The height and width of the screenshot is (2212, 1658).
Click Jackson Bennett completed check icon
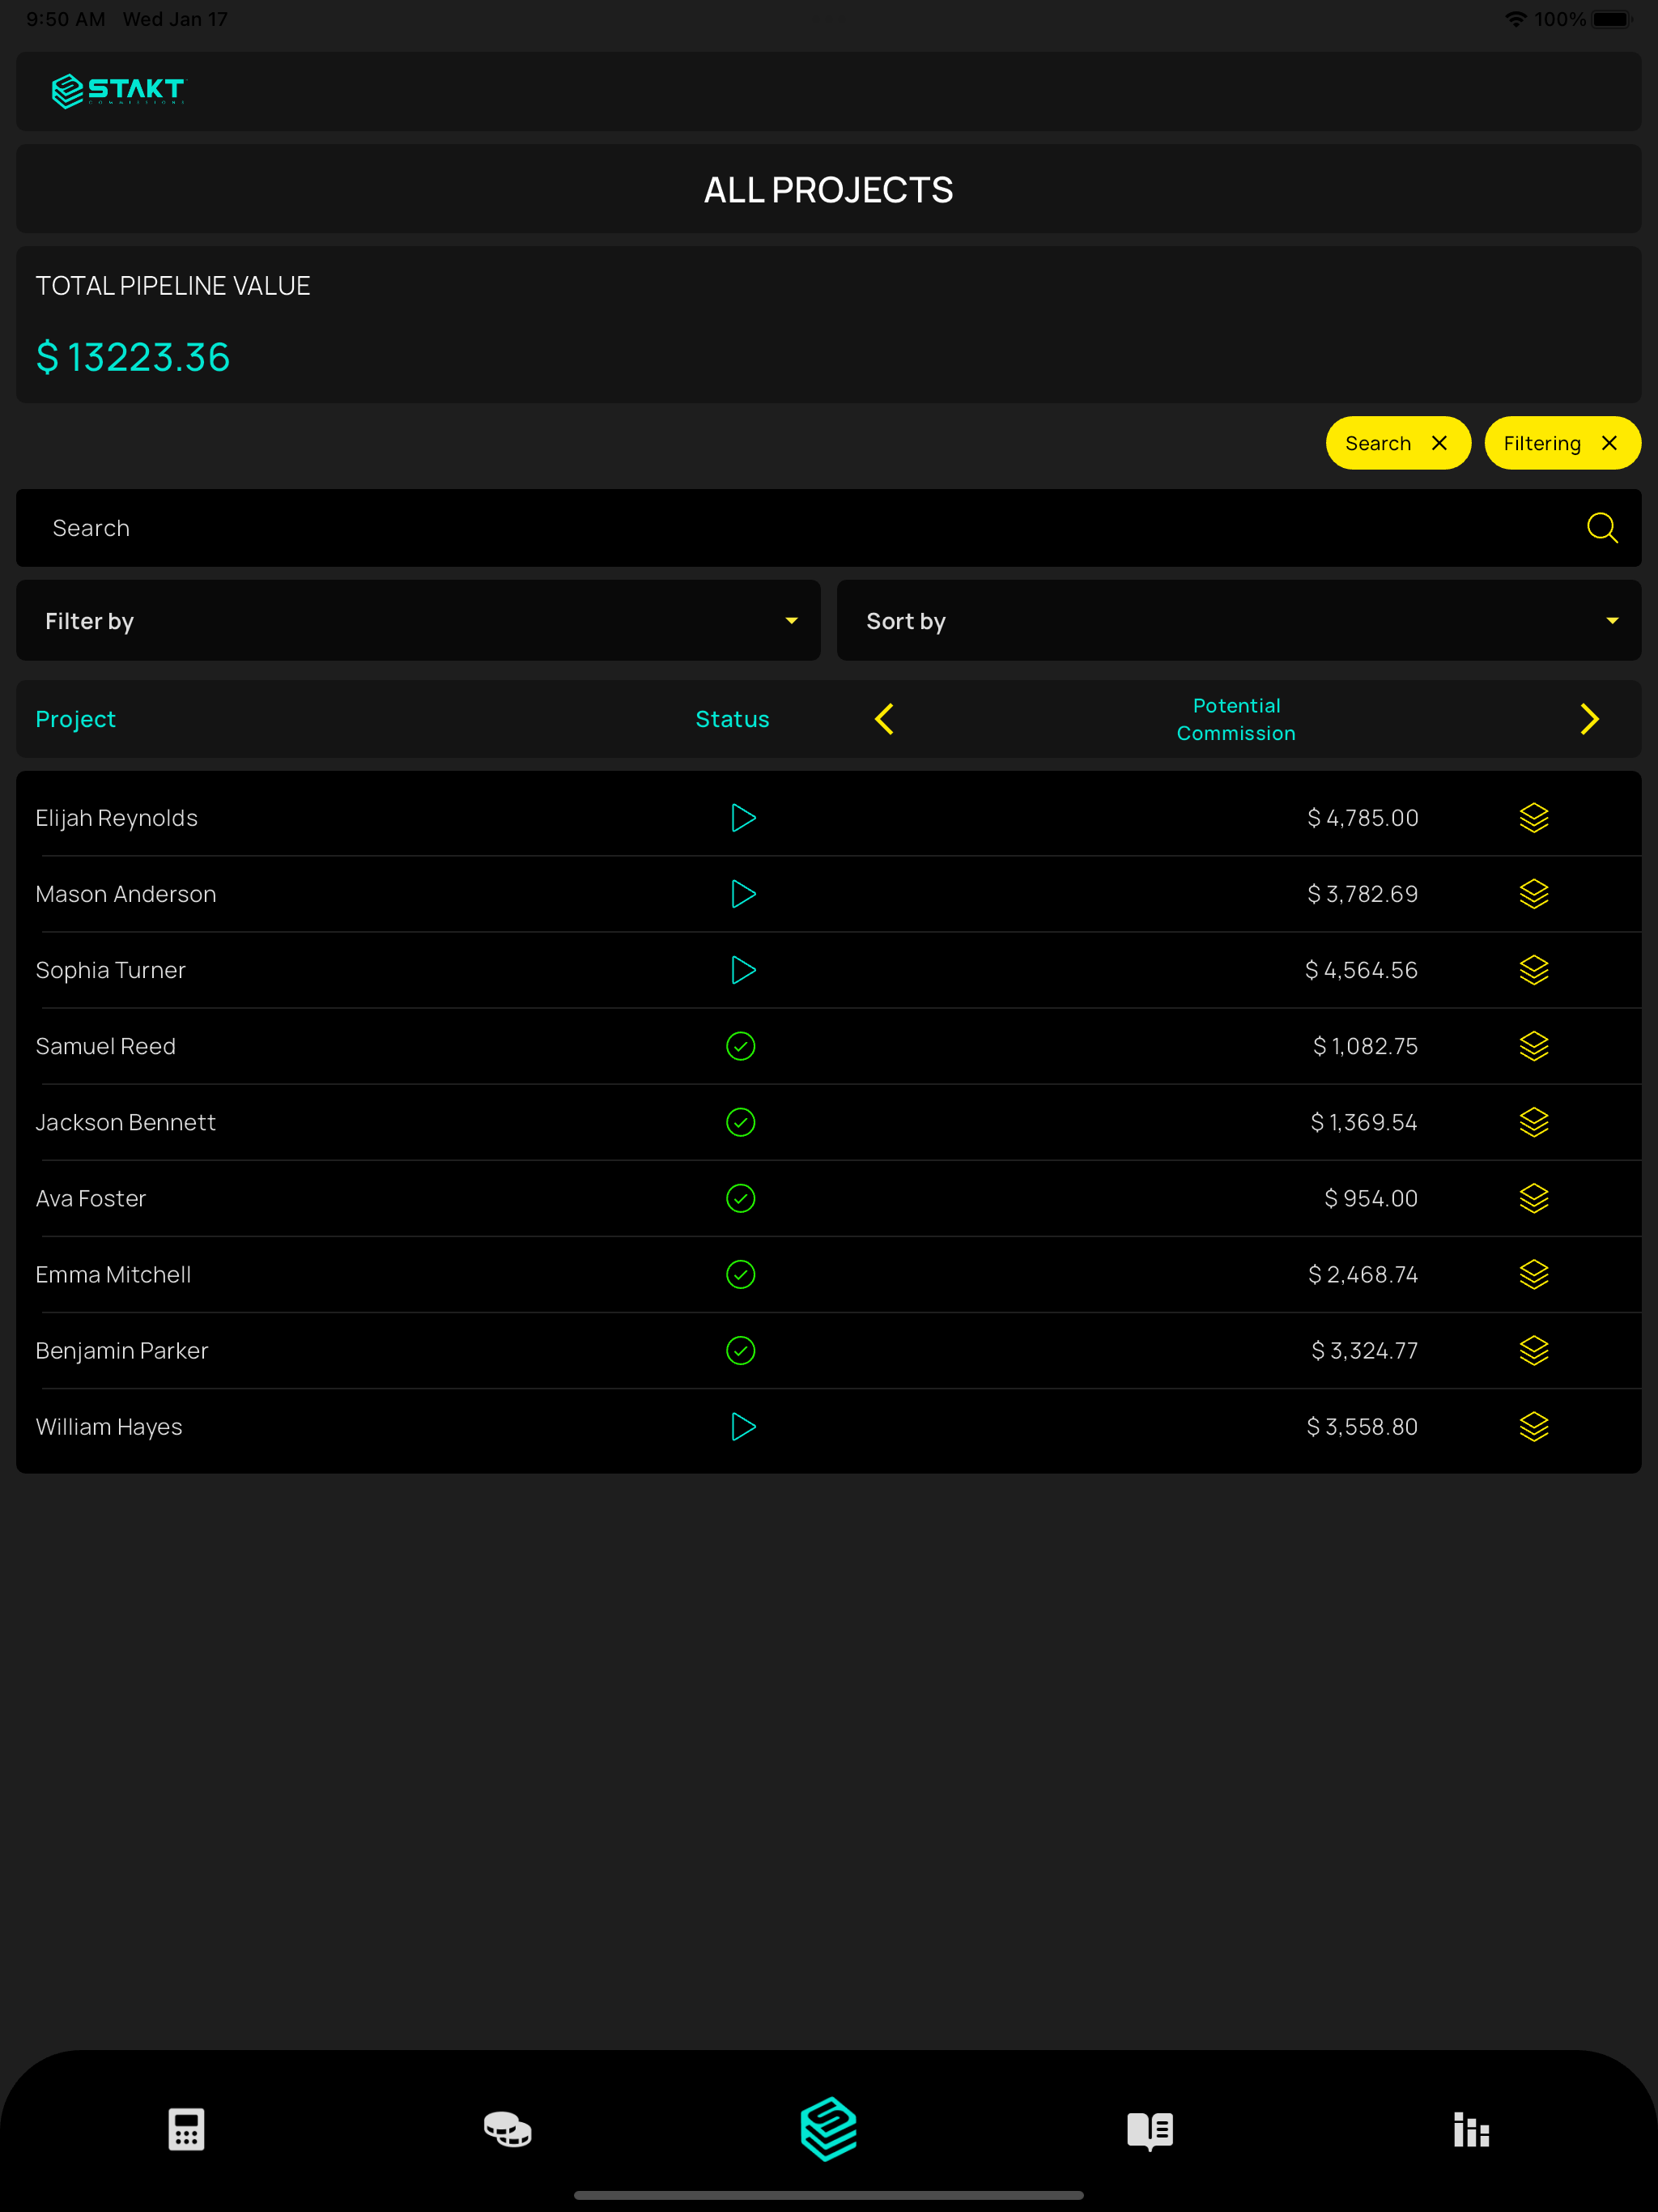click(x=740, y=1122)
